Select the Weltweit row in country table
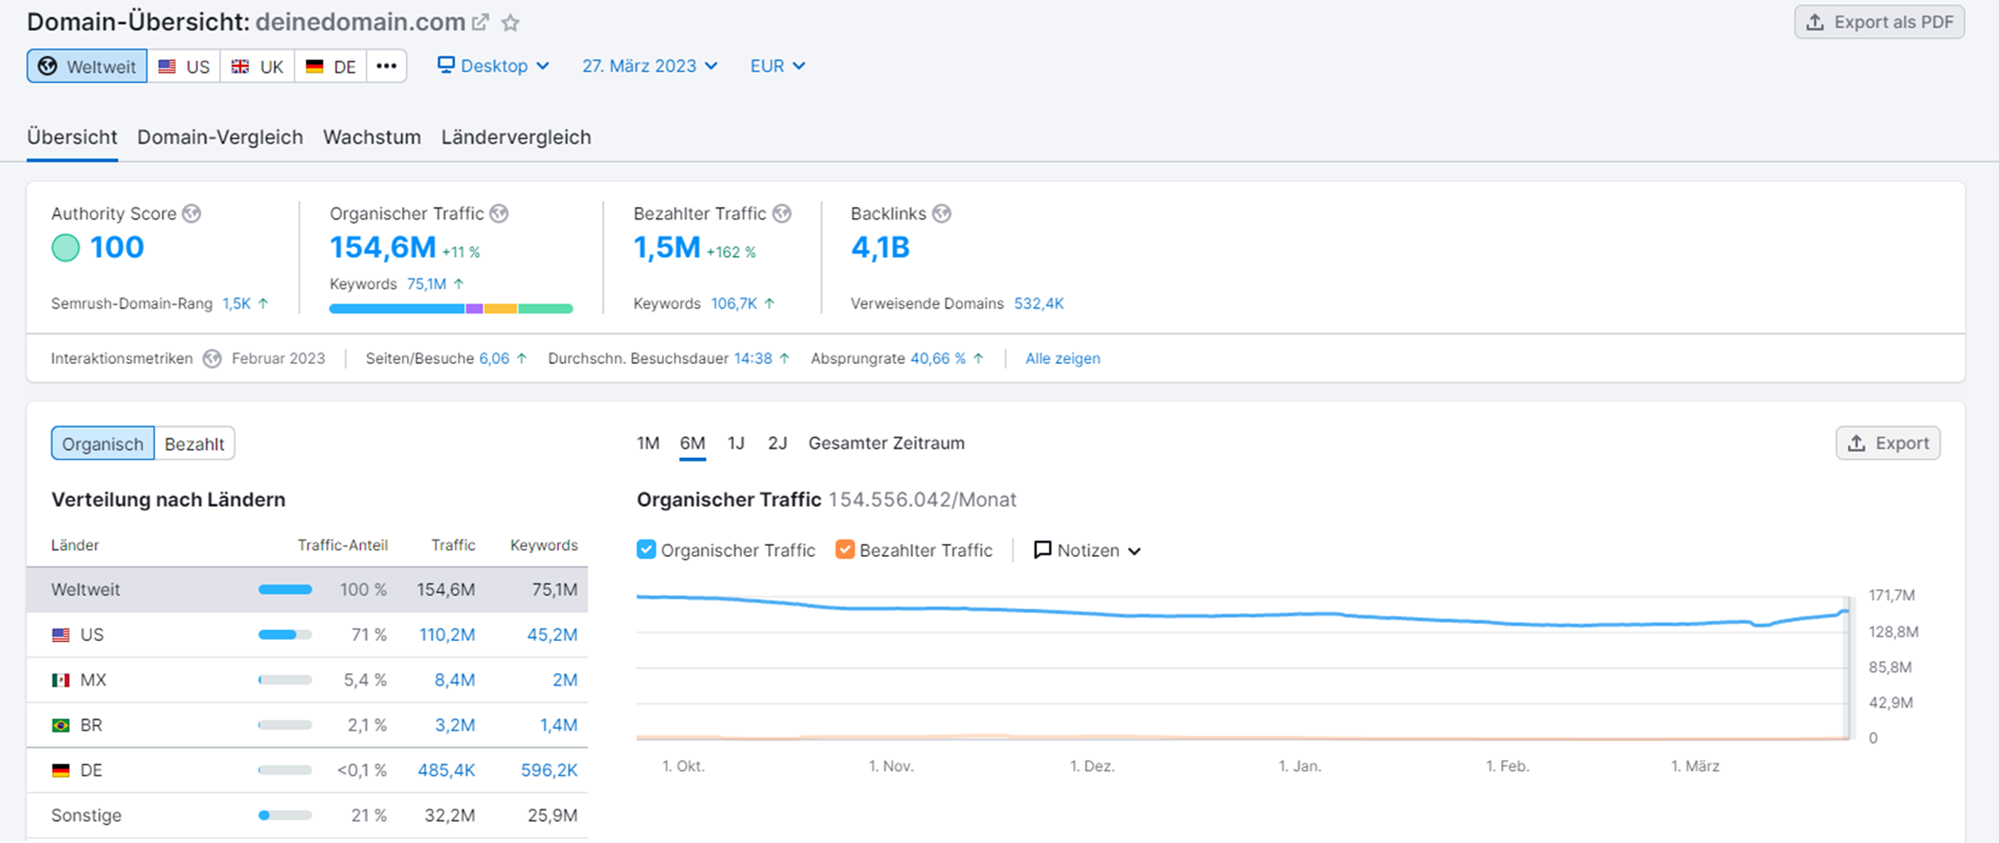 tap(307, 590)
